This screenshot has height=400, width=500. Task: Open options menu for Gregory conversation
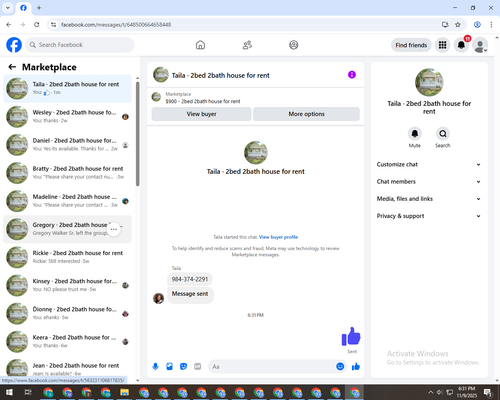pos(114,229)
